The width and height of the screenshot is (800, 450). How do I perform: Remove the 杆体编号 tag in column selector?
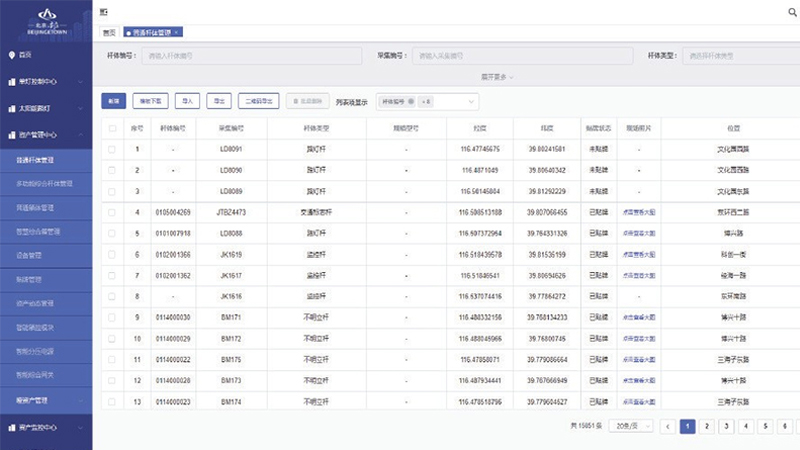(x=410, y=101)
